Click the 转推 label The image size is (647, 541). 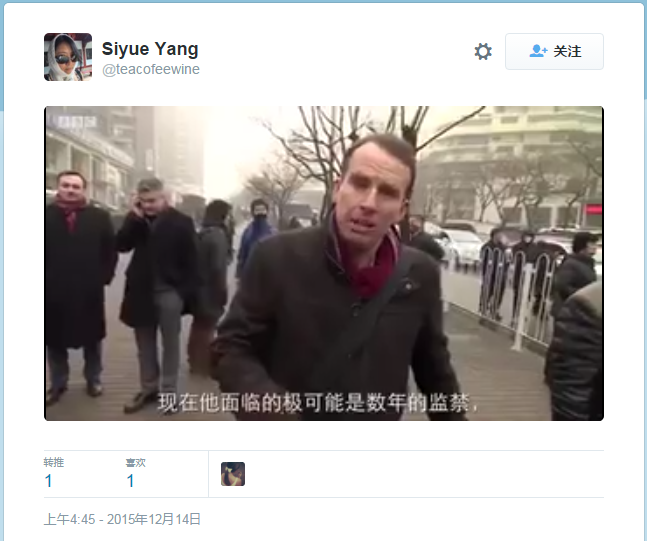tap(54, 462)
